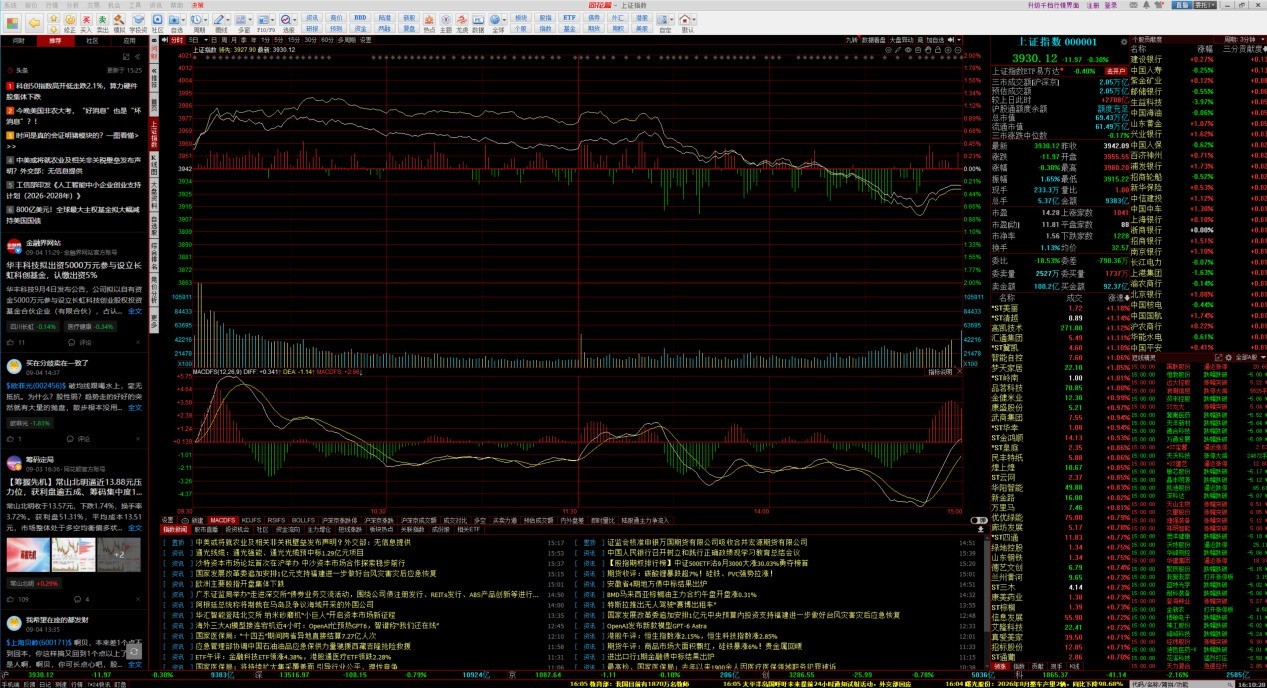This screenshot has height=688, width=1267.
Task: Switch to the KDJFS indicator tab
Action: 252,520
